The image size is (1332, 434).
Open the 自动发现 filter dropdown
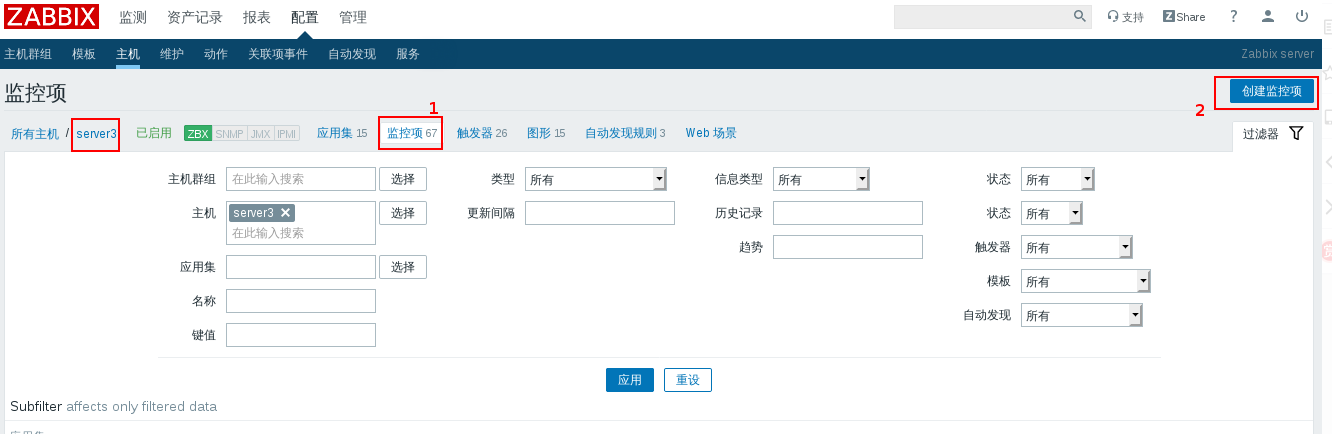pyautogui.click(x=1082, y=315)
